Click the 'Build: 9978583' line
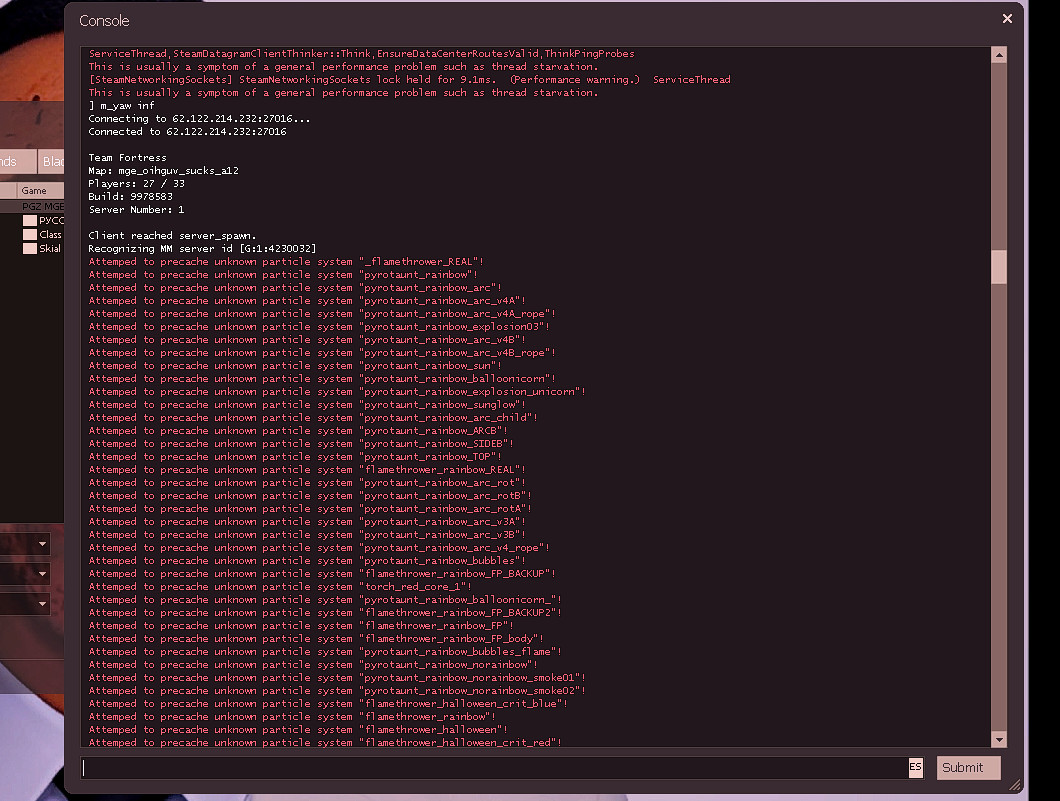This screenshot has height=801, width=1060. (x=130, y=196)
